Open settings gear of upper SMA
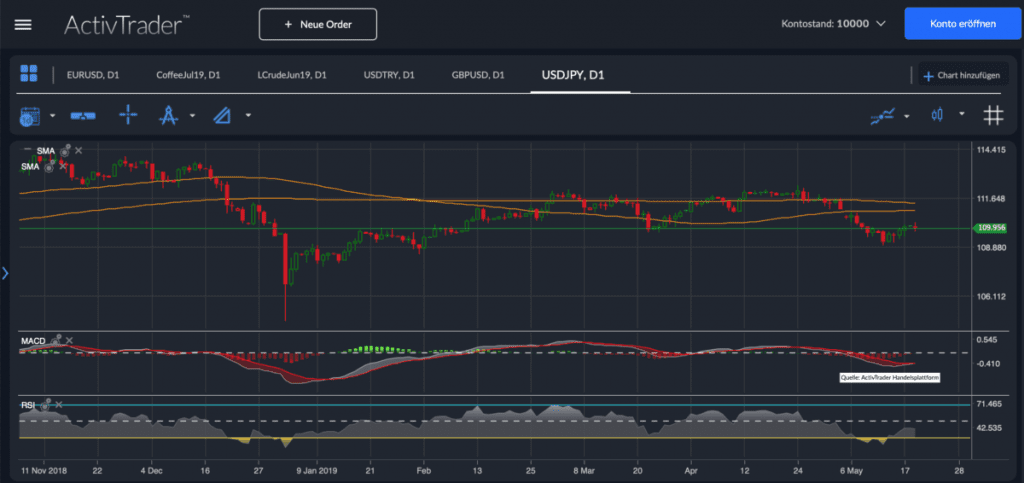This screenshot has width=1024, height=483. (65, 151)
